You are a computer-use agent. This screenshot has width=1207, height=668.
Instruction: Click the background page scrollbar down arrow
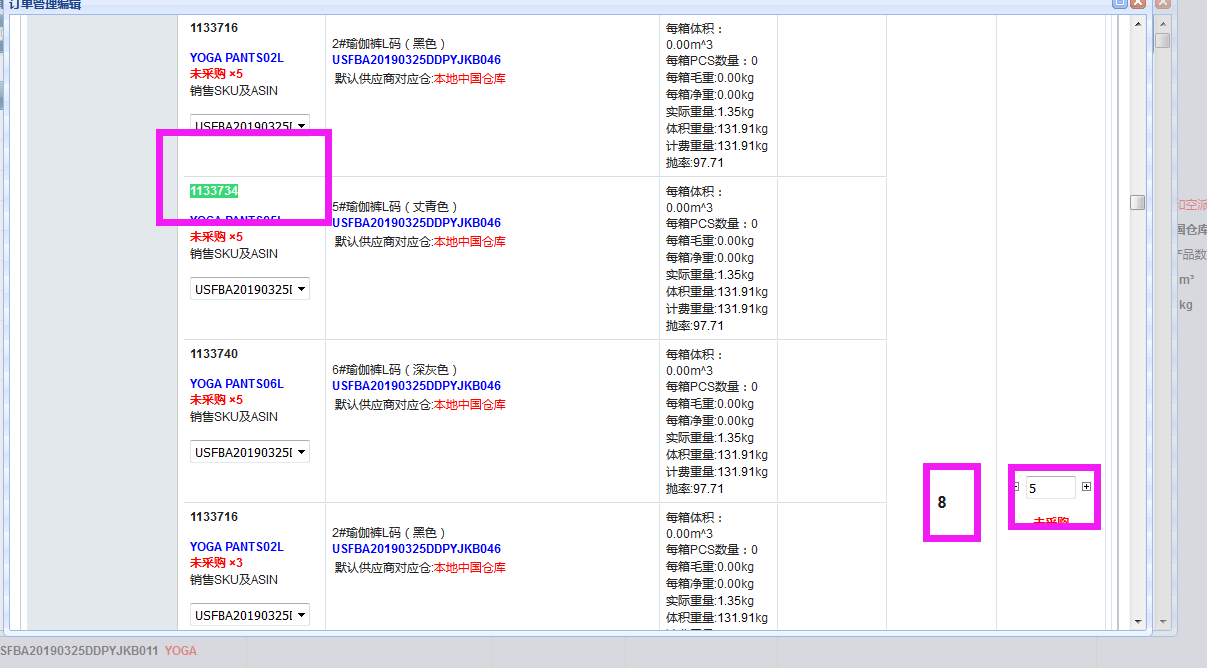click(x=1163, y=622)
